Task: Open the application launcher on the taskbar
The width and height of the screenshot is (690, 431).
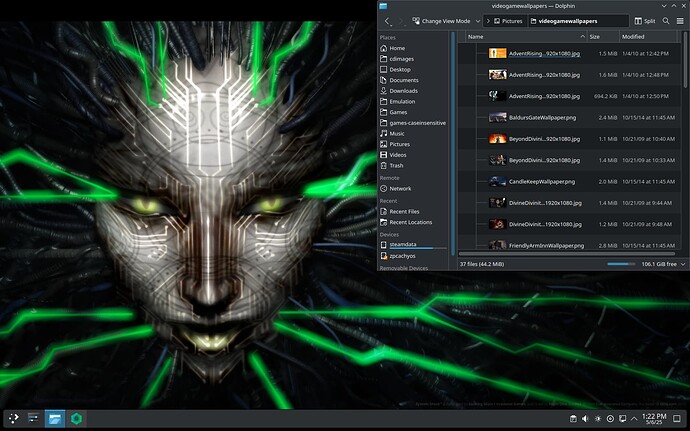Action: pos(14,418)
